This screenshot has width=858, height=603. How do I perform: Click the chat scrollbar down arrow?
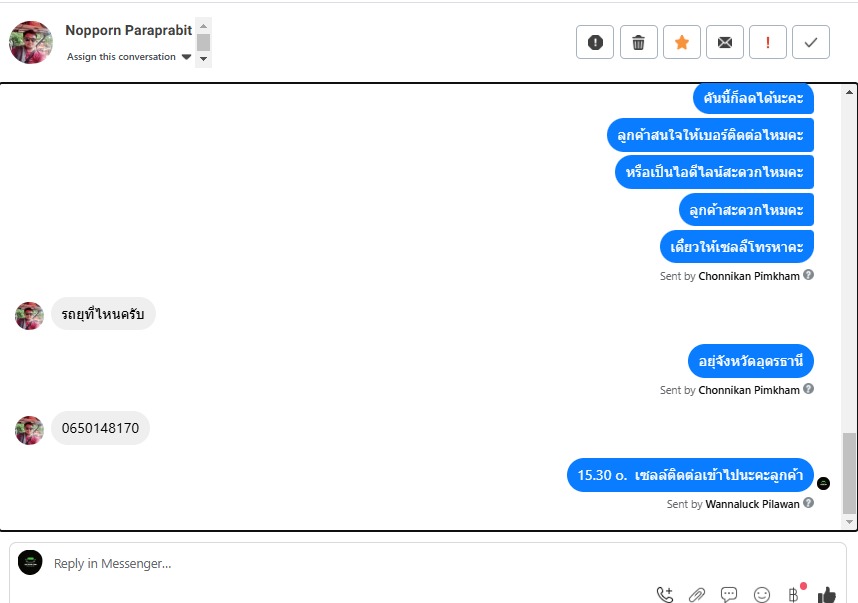(849, 522)
